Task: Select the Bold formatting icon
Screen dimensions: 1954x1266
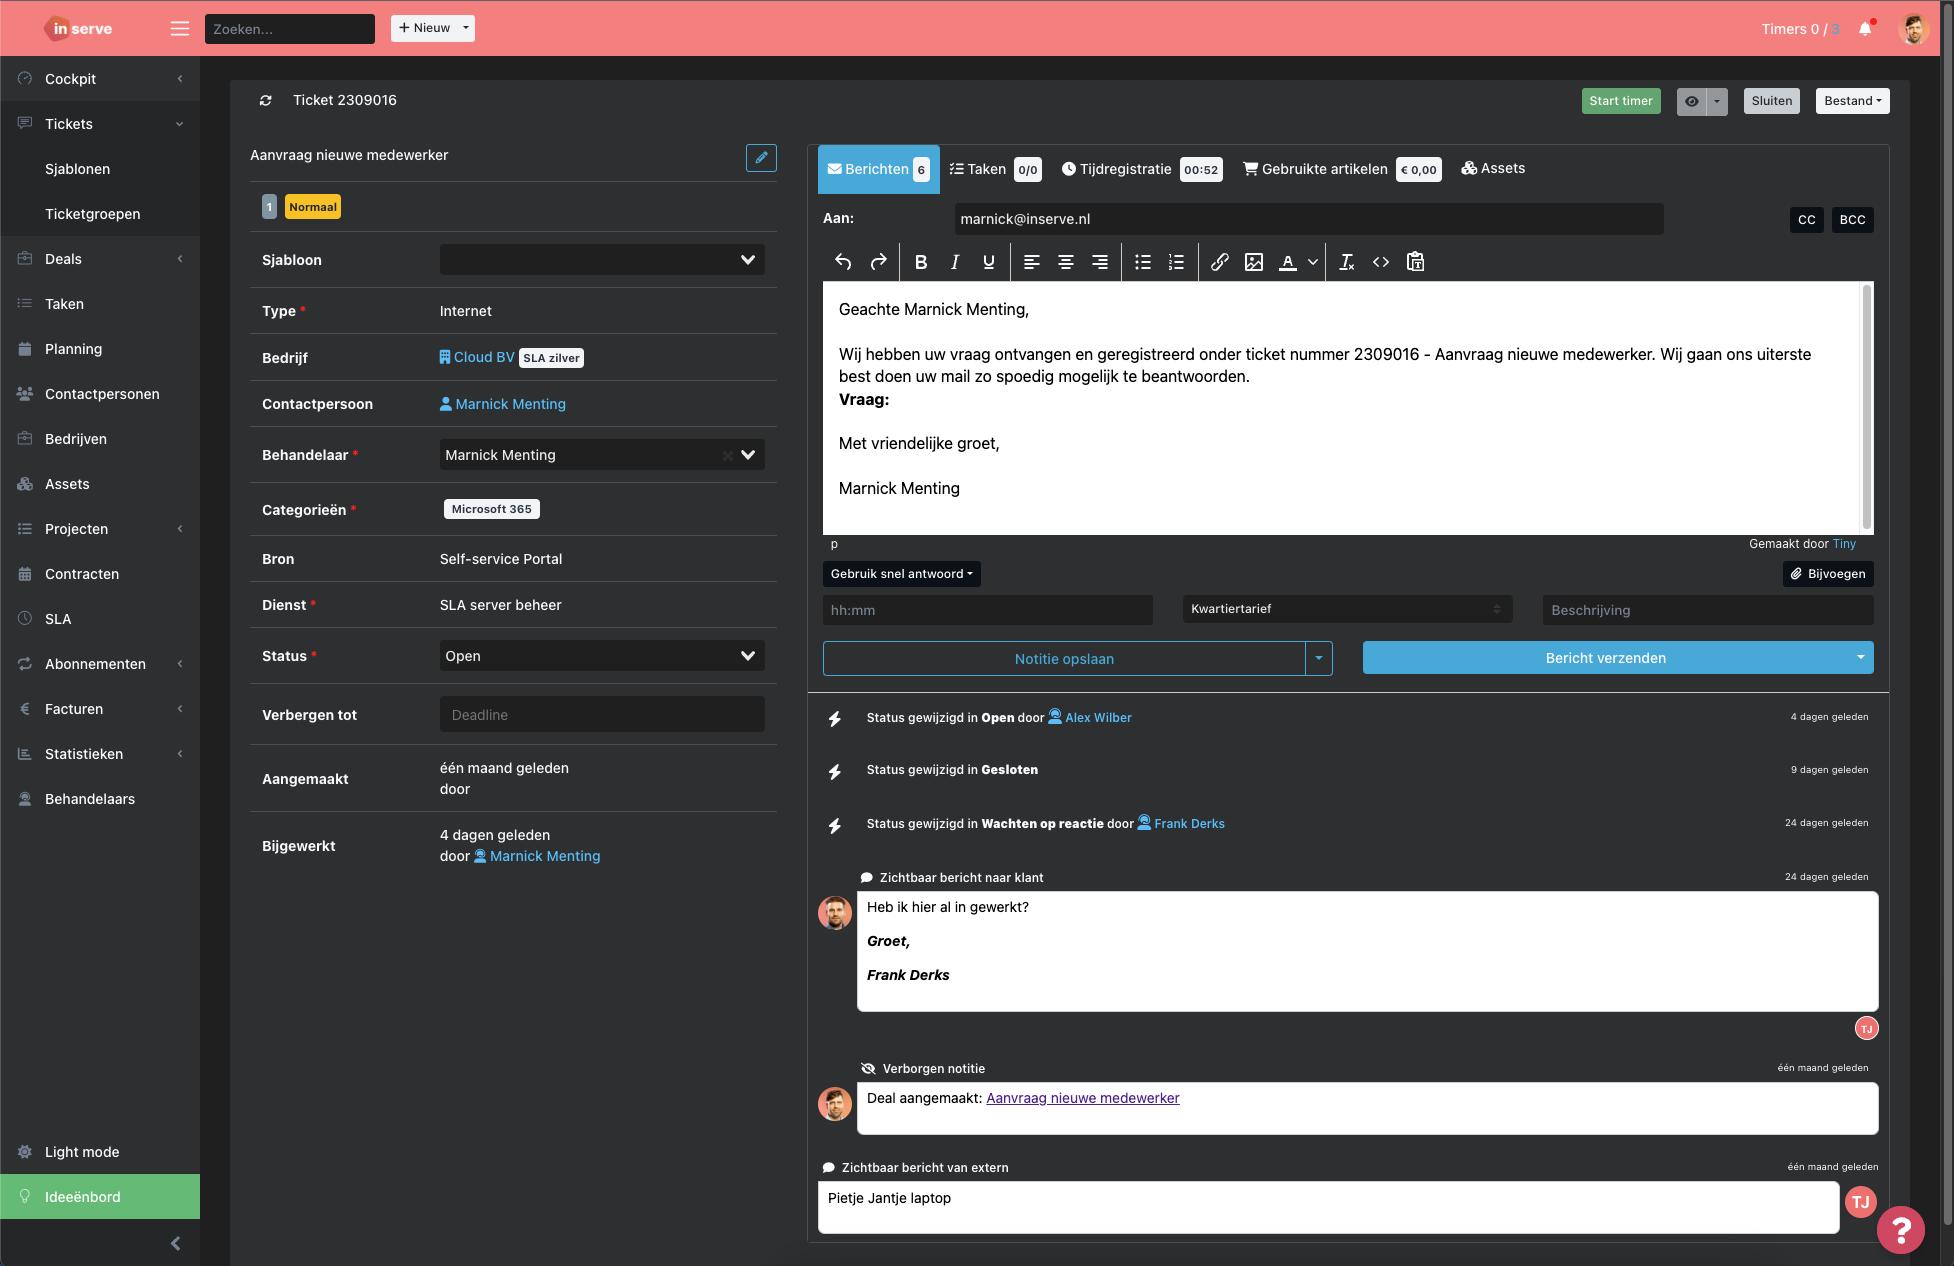Action: [x=920, y=261]
